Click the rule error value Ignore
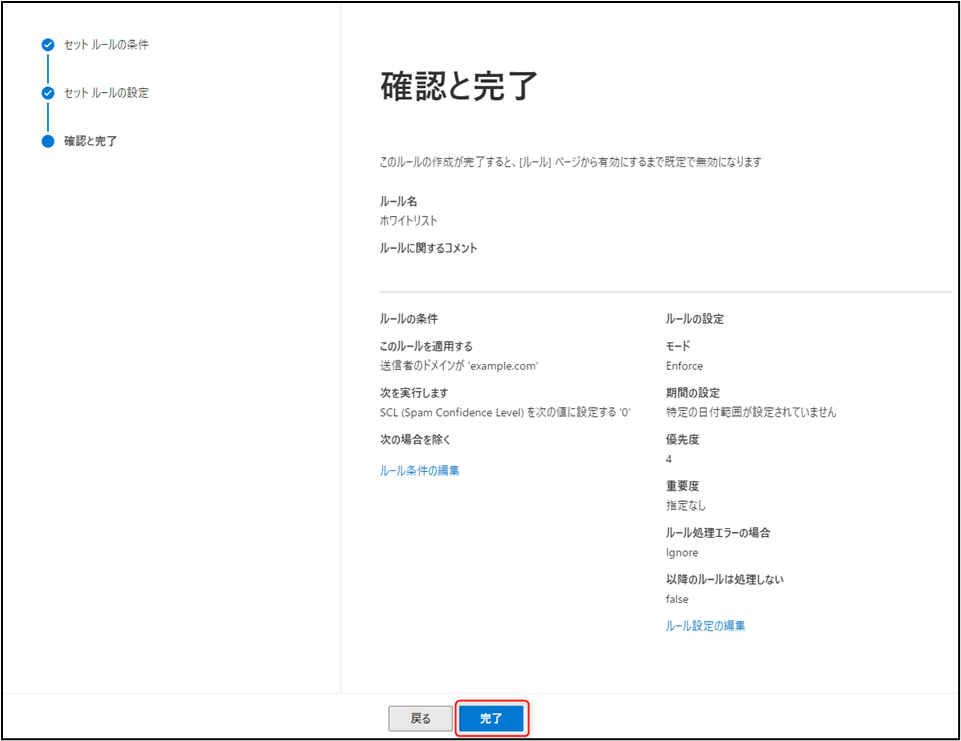 [x=682, y=553]
